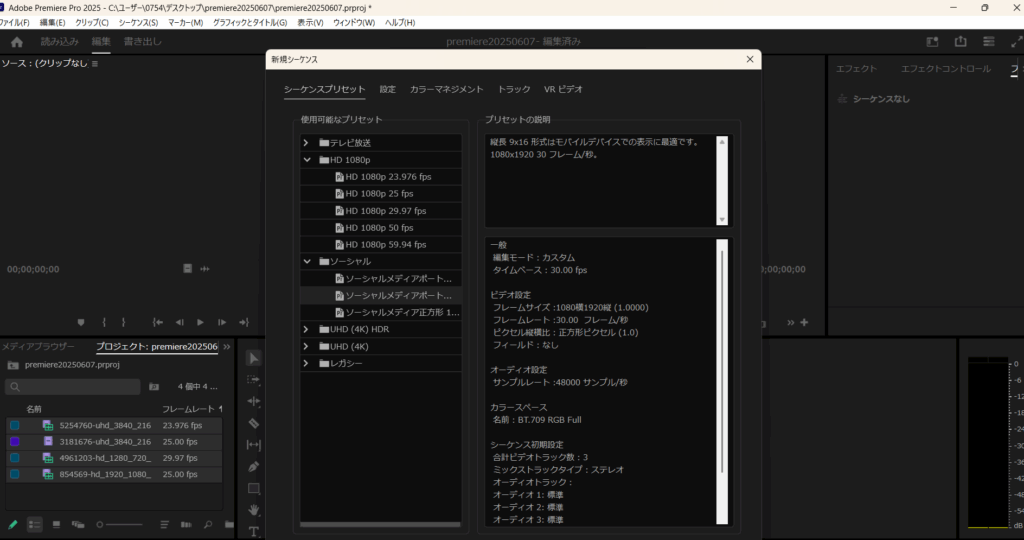Select the HD 1080p 29.97 fps preset
Image resolution: width=1024 pixels, height=540 pixels.
click(385, 211)
